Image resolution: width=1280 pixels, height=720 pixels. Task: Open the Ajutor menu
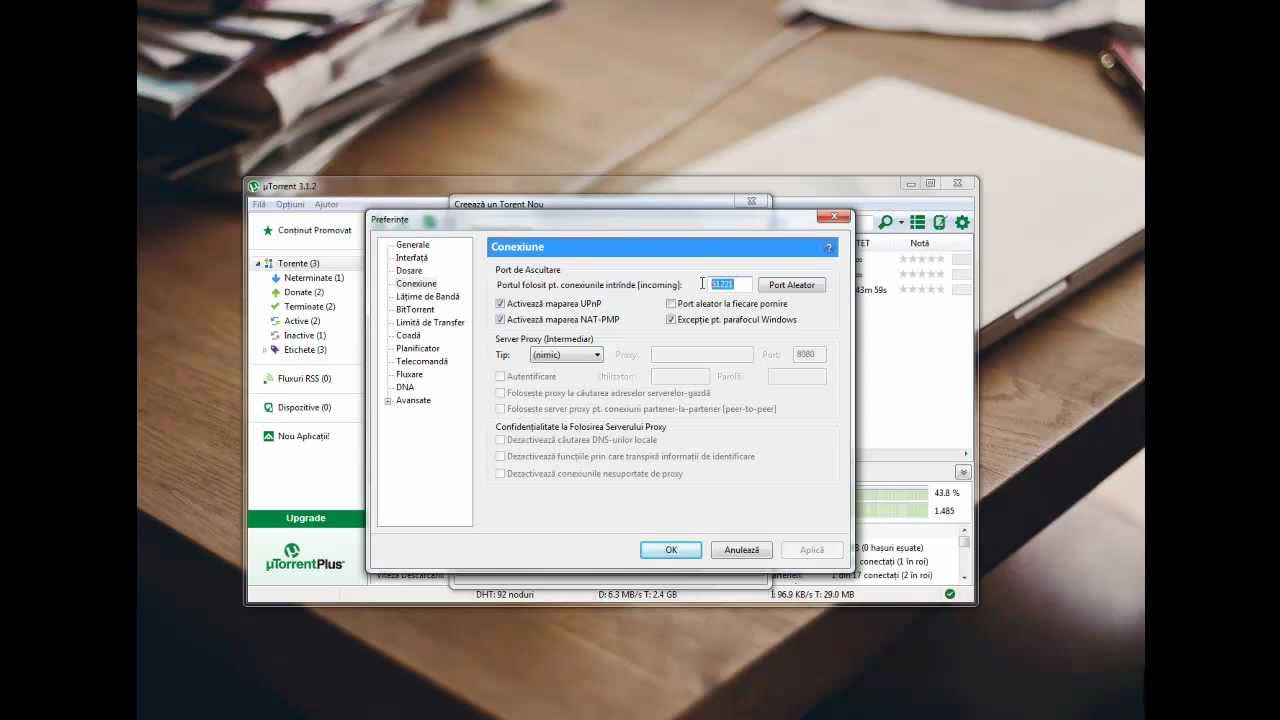(x=327, y=204)
